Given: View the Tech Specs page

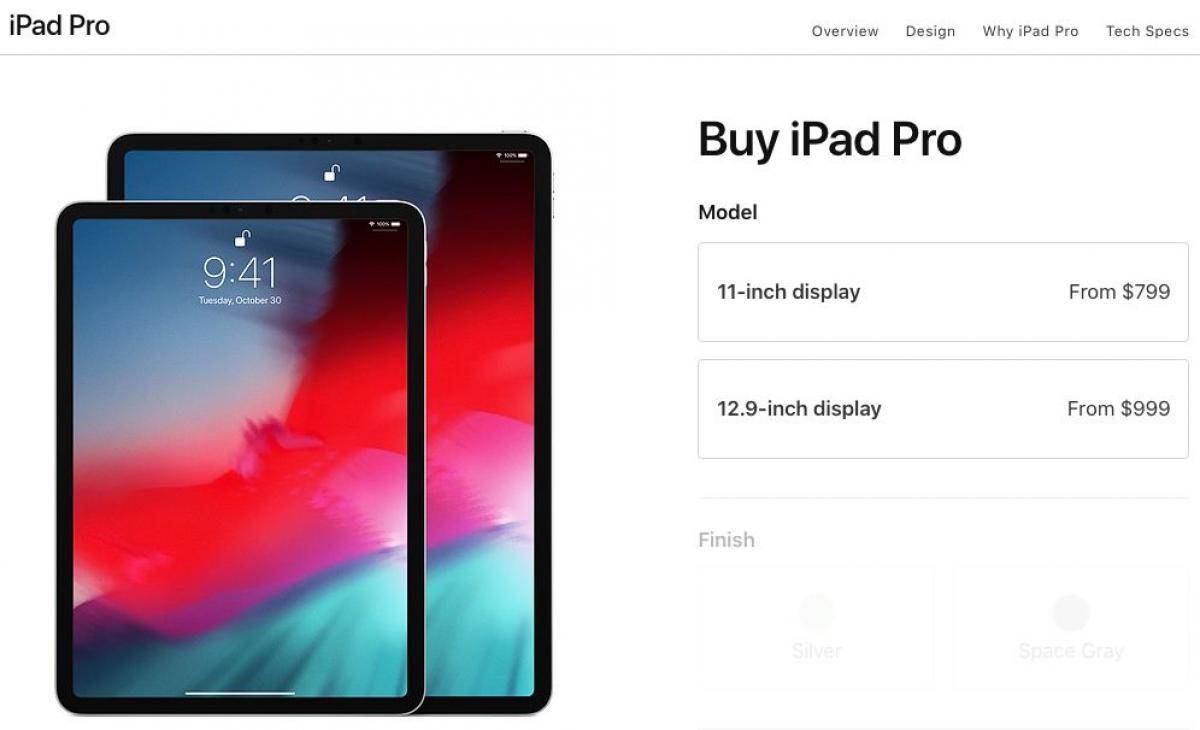Looking at the screenshot, I should (x=1147, y=31).
